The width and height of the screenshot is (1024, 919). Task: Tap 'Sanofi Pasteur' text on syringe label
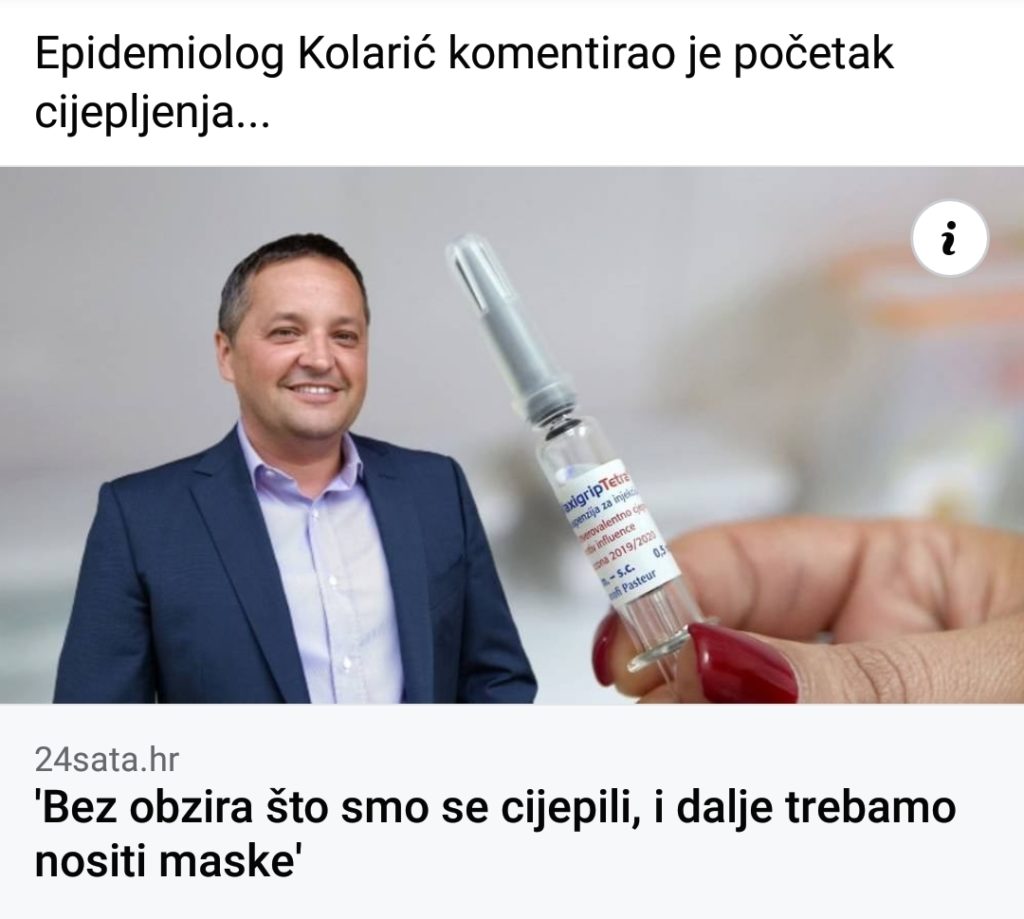tap(632, 587)
